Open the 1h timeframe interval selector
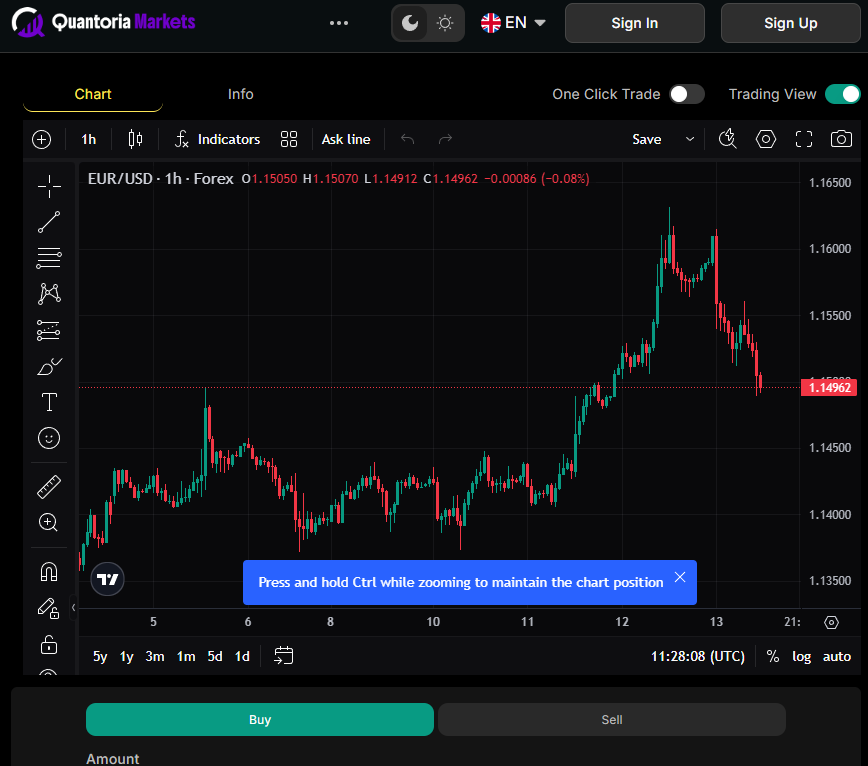Image resolution: width=868 pixels, height=766 pixels. [x=89, y=139]
